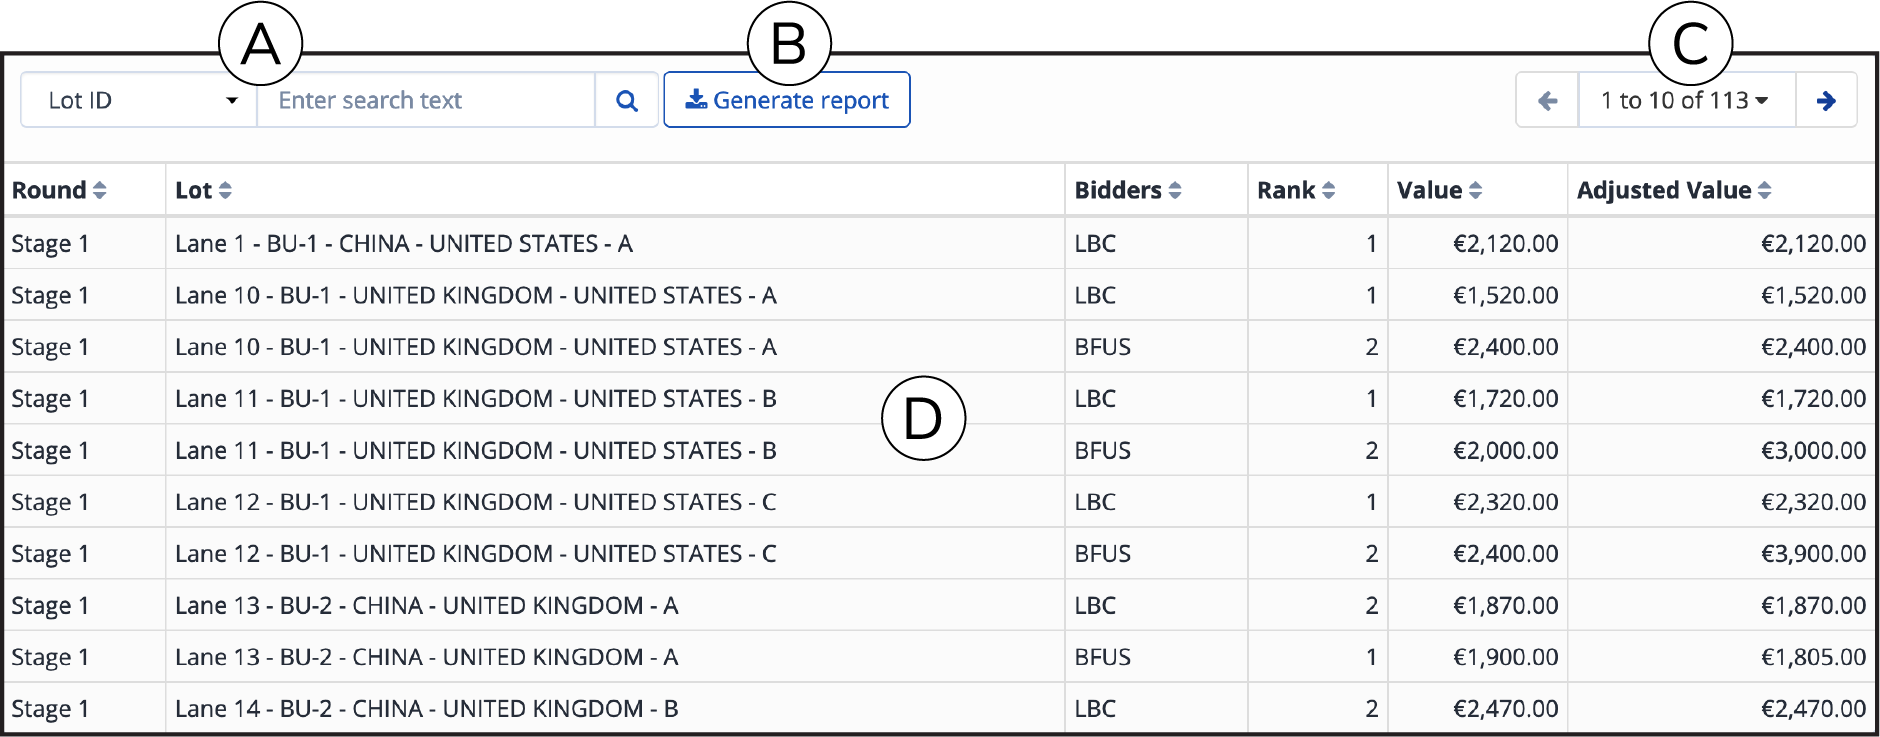
Task: Select the Lane 1 CHINA - UNITED STATES row
Action: coord(940,243)
